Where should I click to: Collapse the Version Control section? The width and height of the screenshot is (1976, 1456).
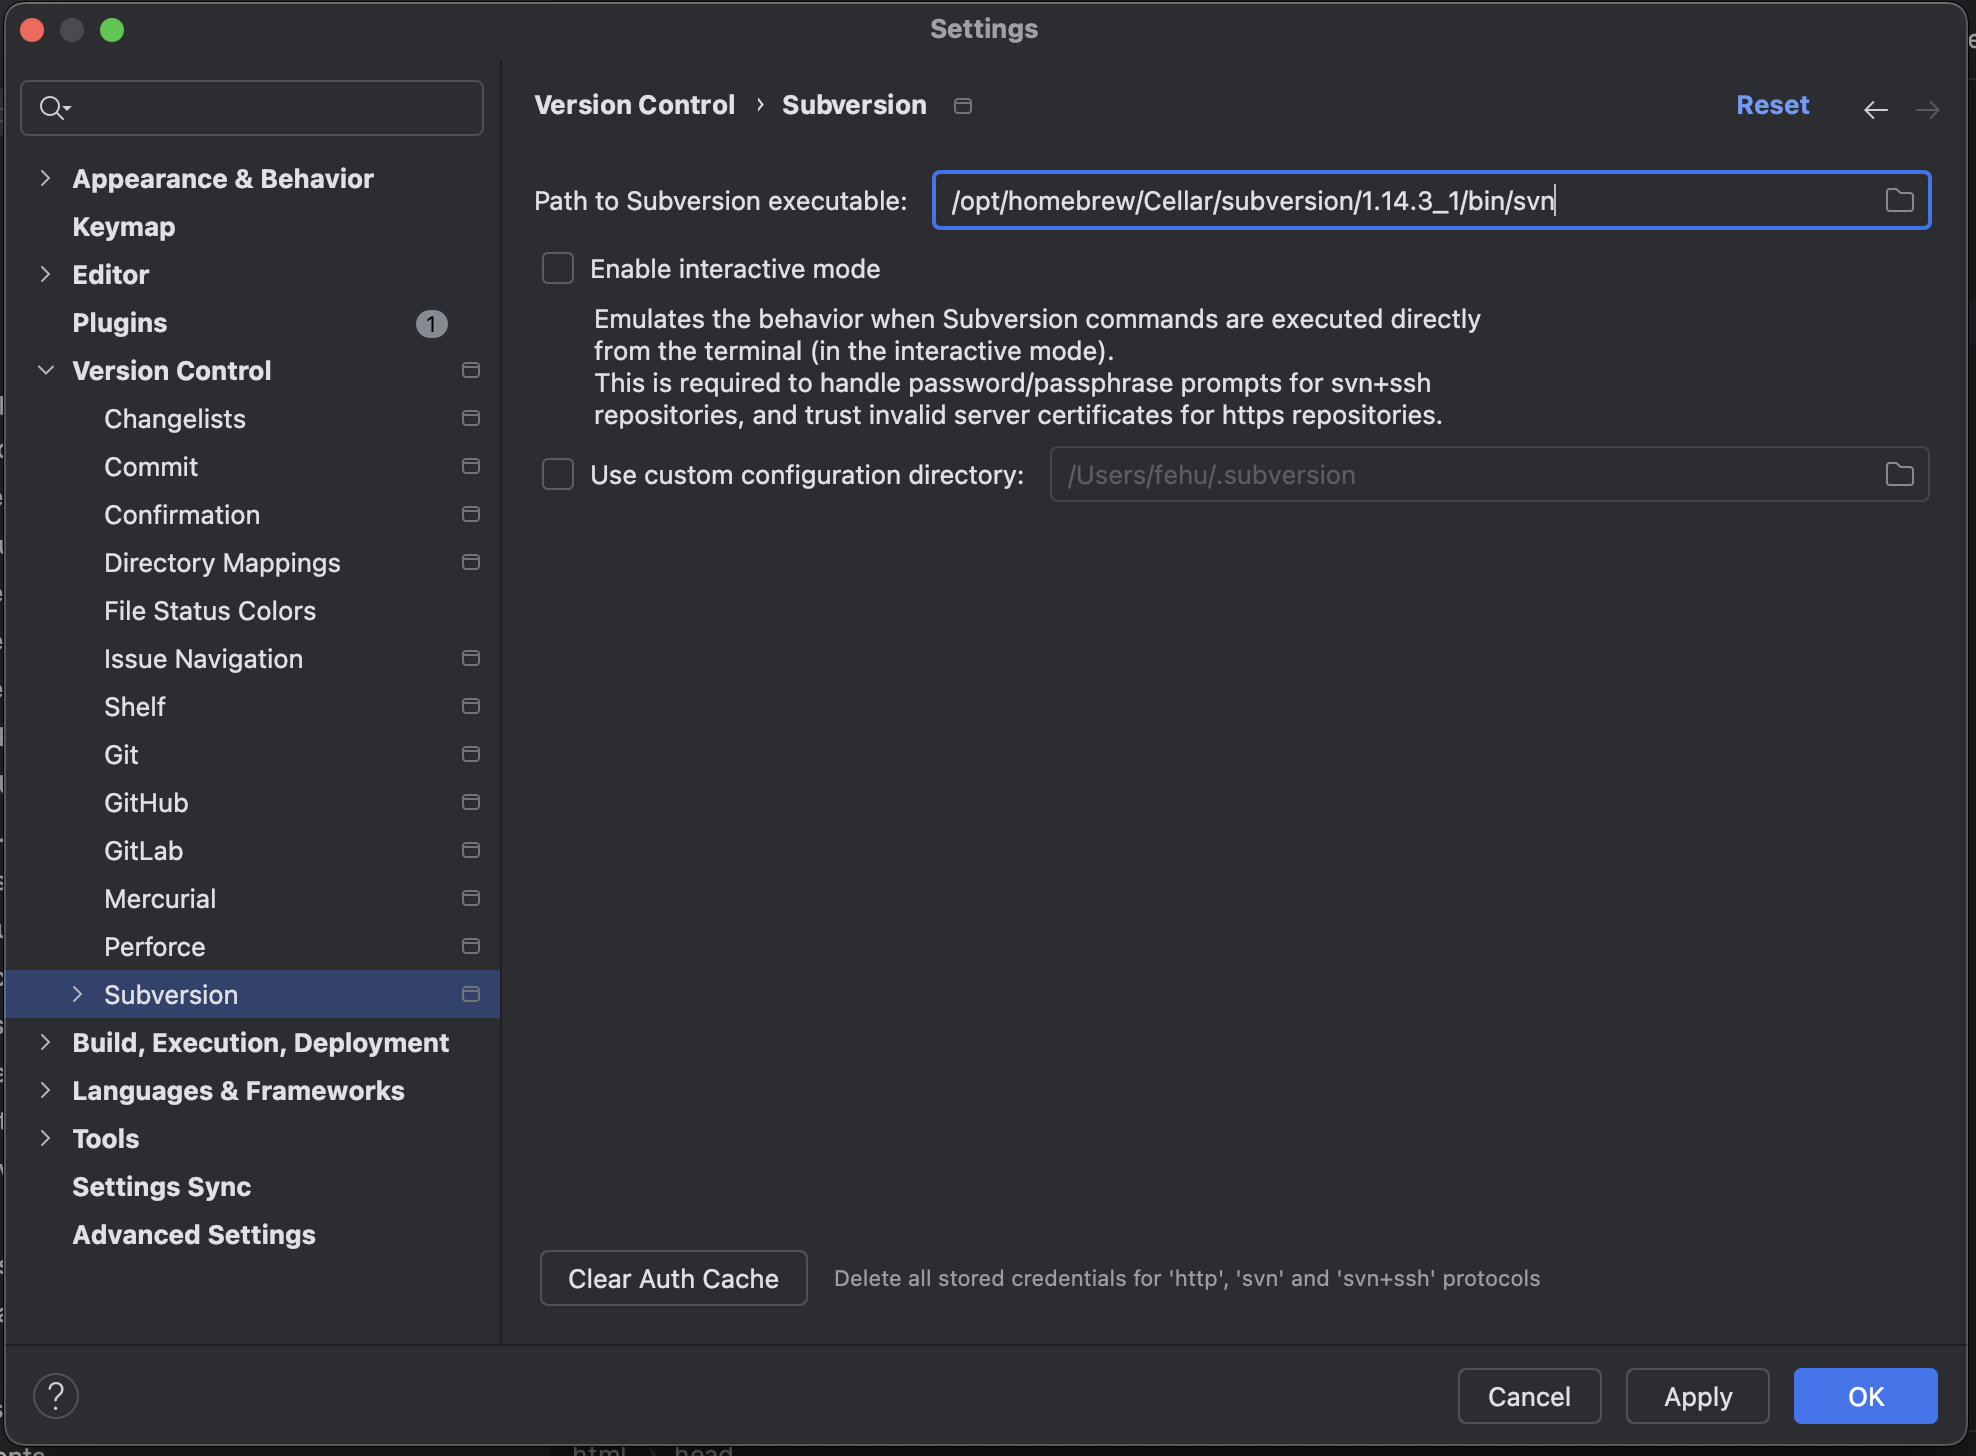click(x=46, y=370)
